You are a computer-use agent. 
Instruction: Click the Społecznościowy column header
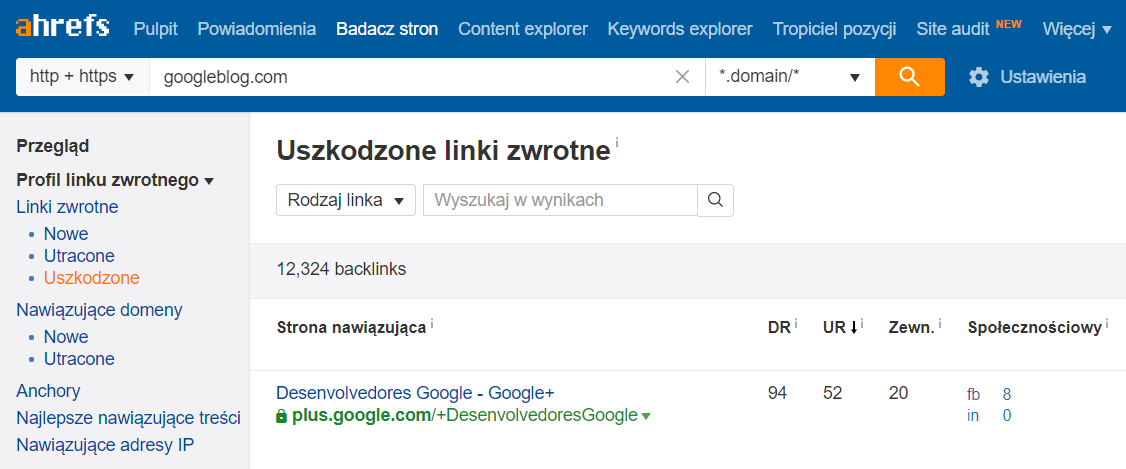pyautogui.click(x=1035, y=328)
